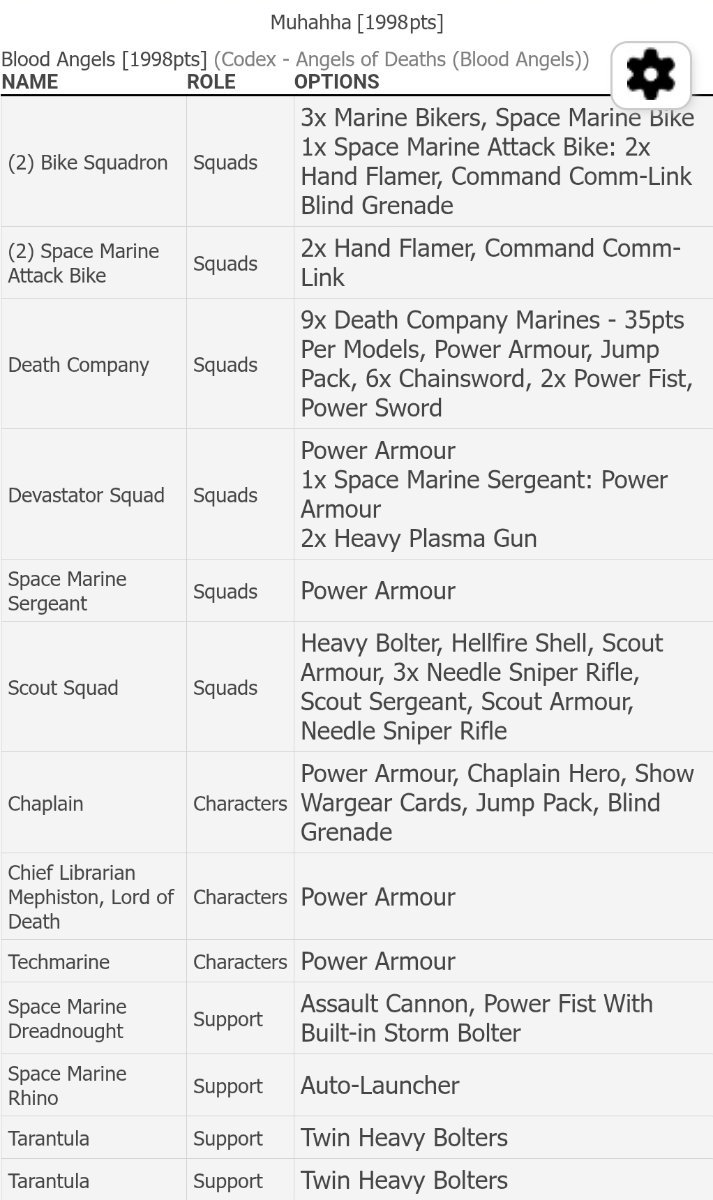Click the Techmarine character row
Viewport: 713px width, 1200px height.
356,962
